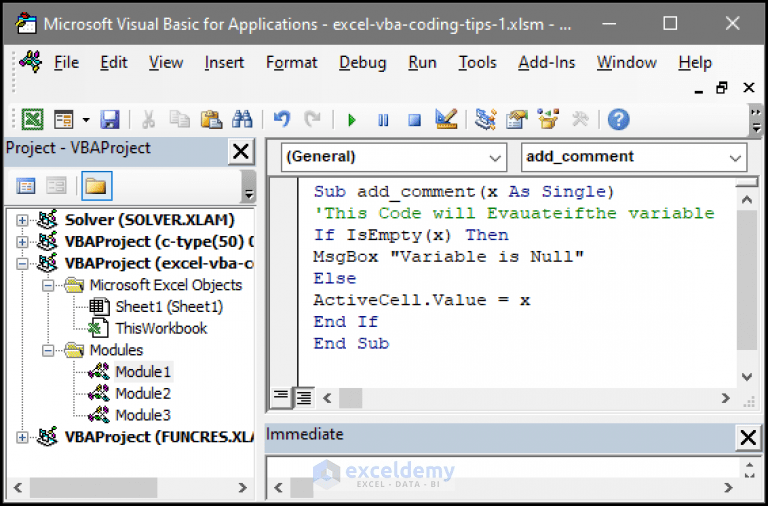The width and height of the screenshot is (768, 506).
Task: Switch to Procedure View button
Action: pyautogui.click(x=281, y=397)
